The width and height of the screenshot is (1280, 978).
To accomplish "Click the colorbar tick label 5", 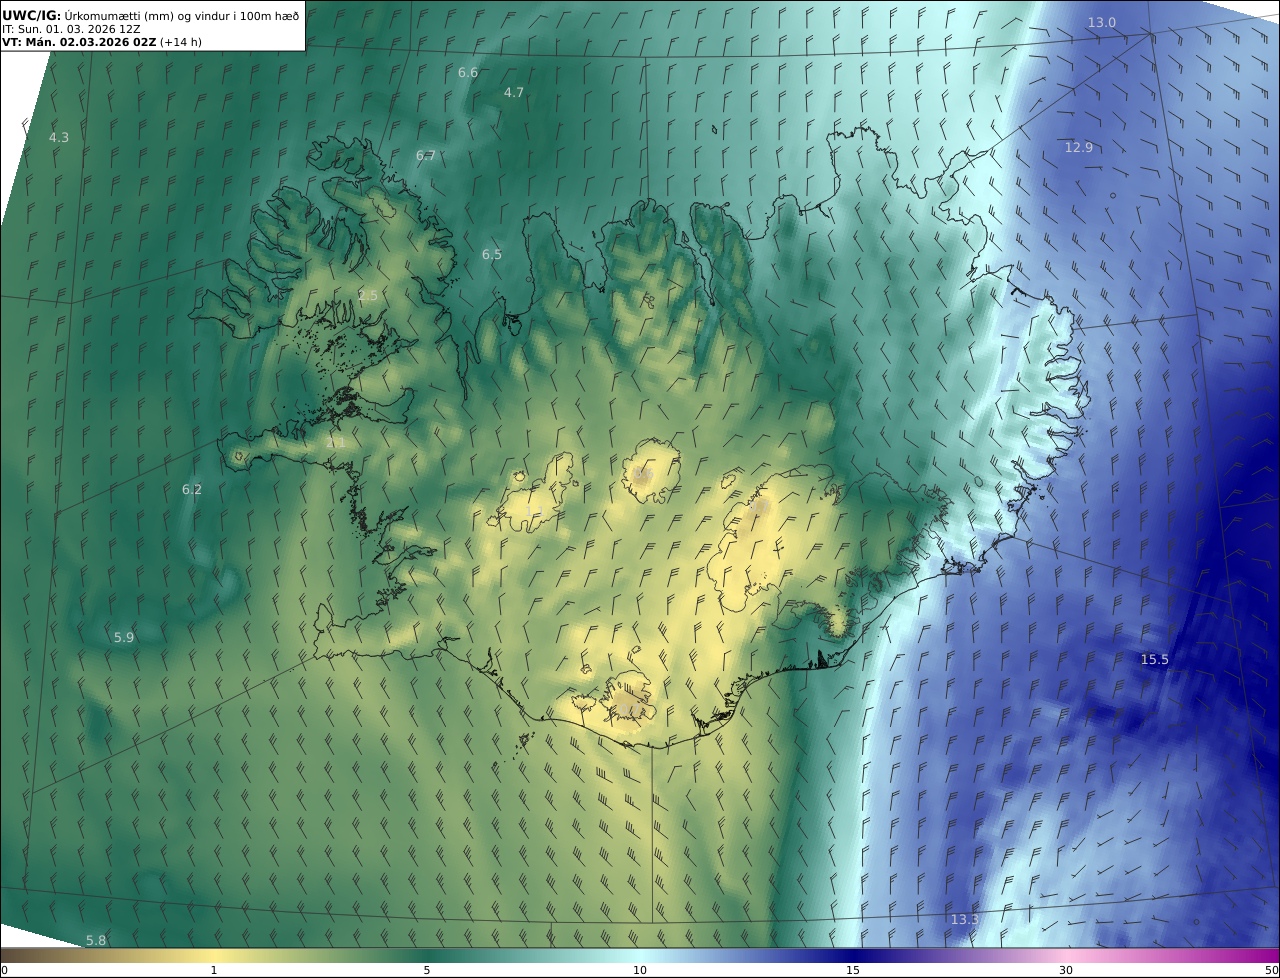I will pyautogui.click(x=427, y=970).
